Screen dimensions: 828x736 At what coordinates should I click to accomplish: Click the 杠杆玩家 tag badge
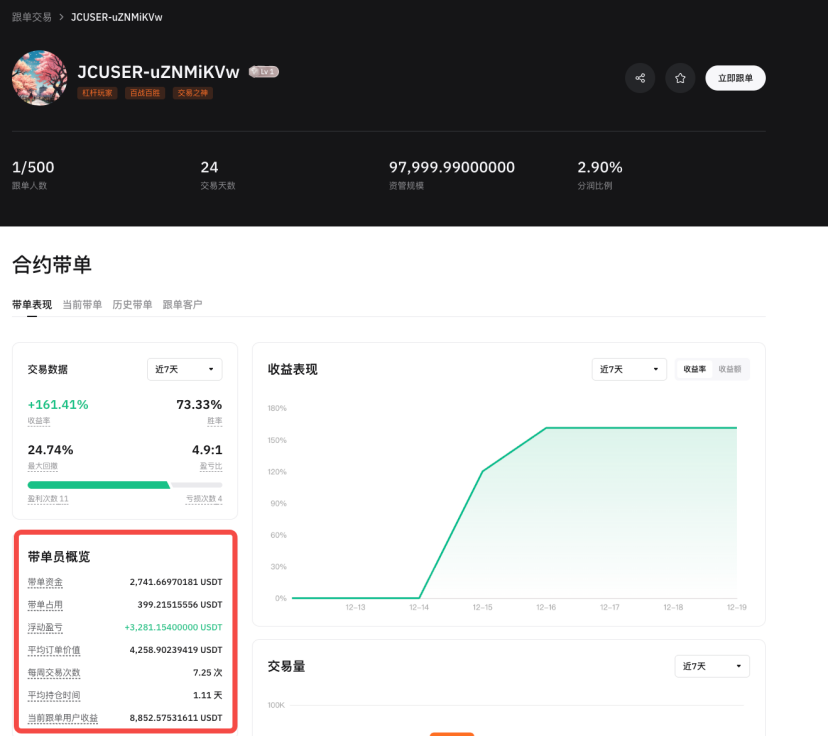point(97,93)
